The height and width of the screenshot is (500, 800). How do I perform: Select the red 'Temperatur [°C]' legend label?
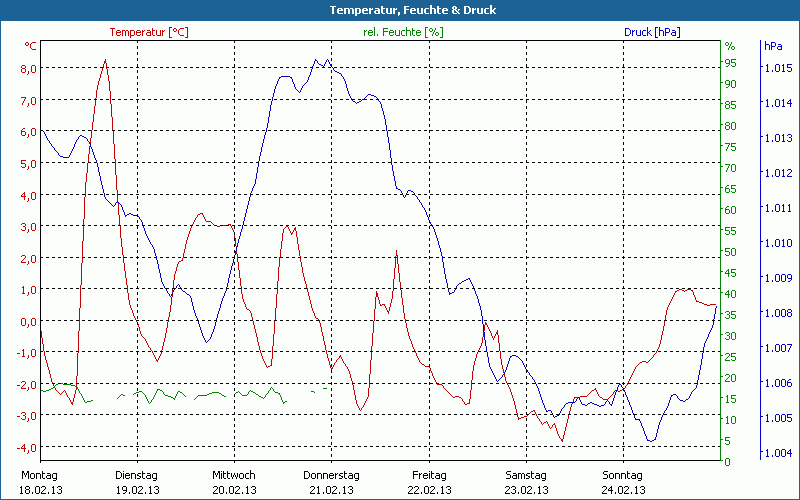click(x=149, y=32)
